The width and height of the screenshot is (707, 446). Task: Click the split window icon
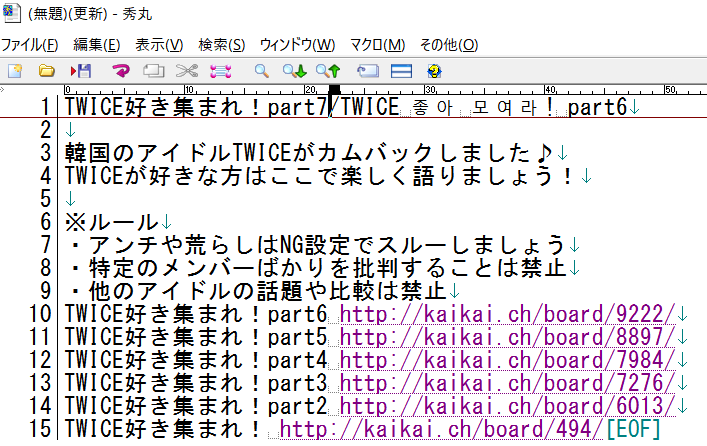[401, 71]
